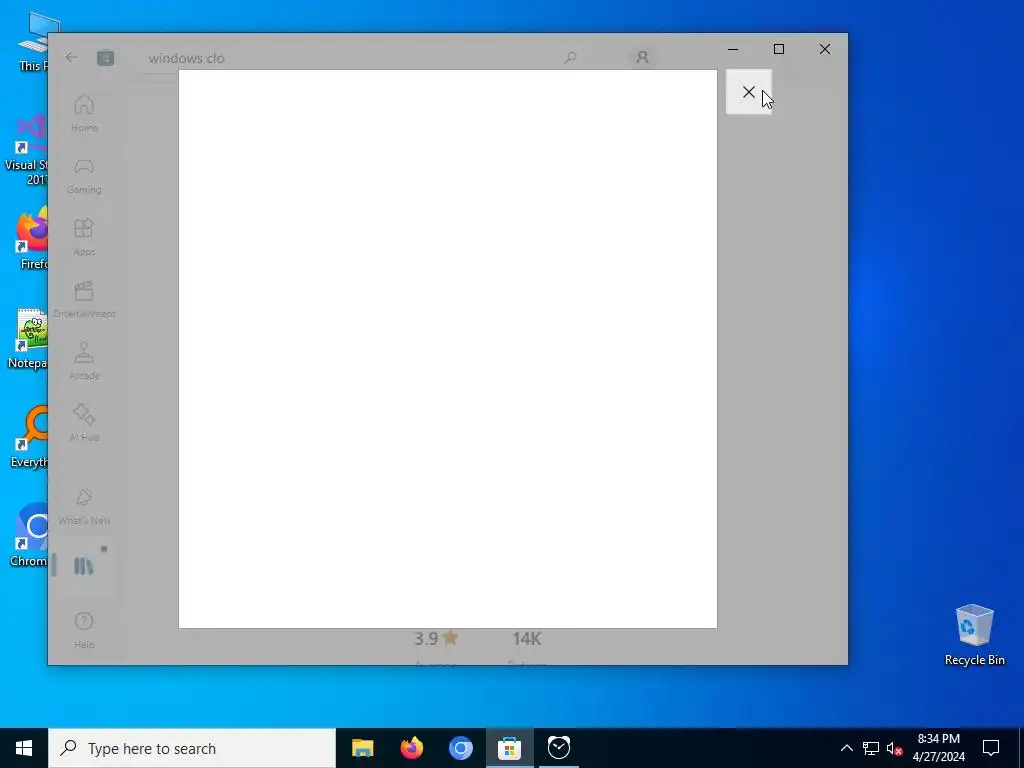Open Entertainment section in the sidebar

[x=84, y=300]
